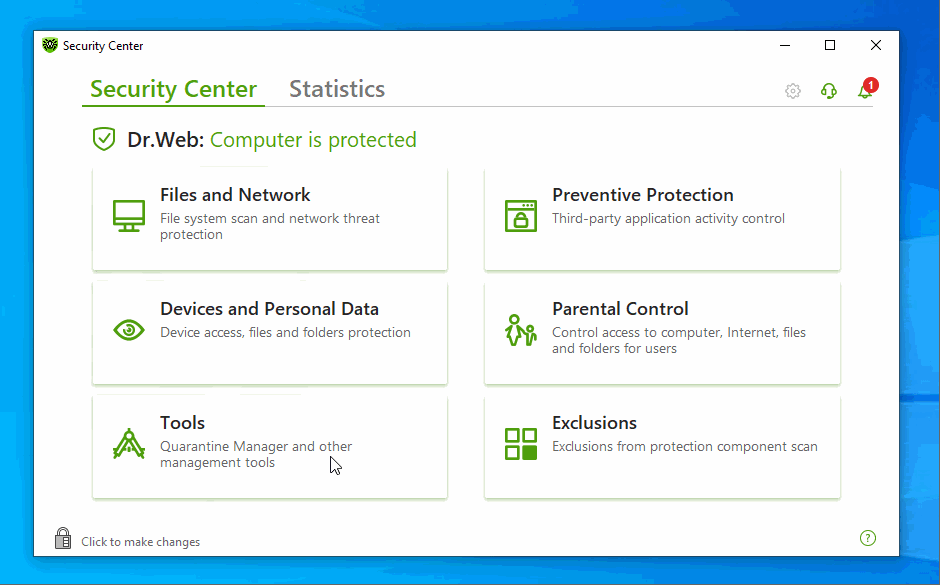Image resolution: width=940 pixels, height=585 pixels.
Task: Click the Preventive Protection lock window icon
Action: pyautogui.click(x=521, y=216)
